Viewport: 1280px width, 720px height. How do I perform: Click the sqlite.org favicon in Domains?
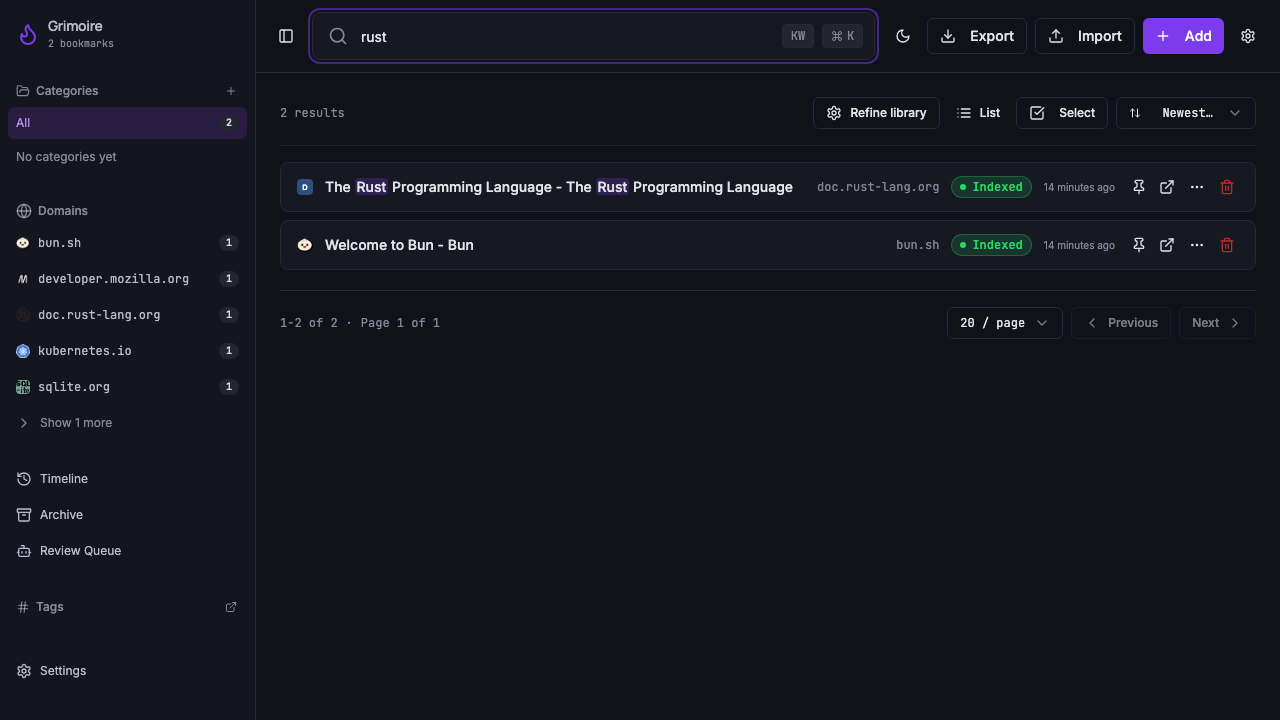tap(23, 387)
